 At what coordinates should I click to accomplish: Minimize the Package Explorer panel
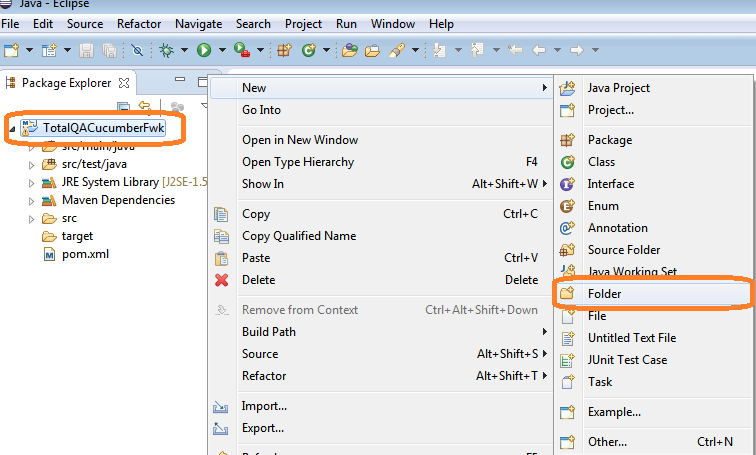pyautogui.click(x=180, y=79)
